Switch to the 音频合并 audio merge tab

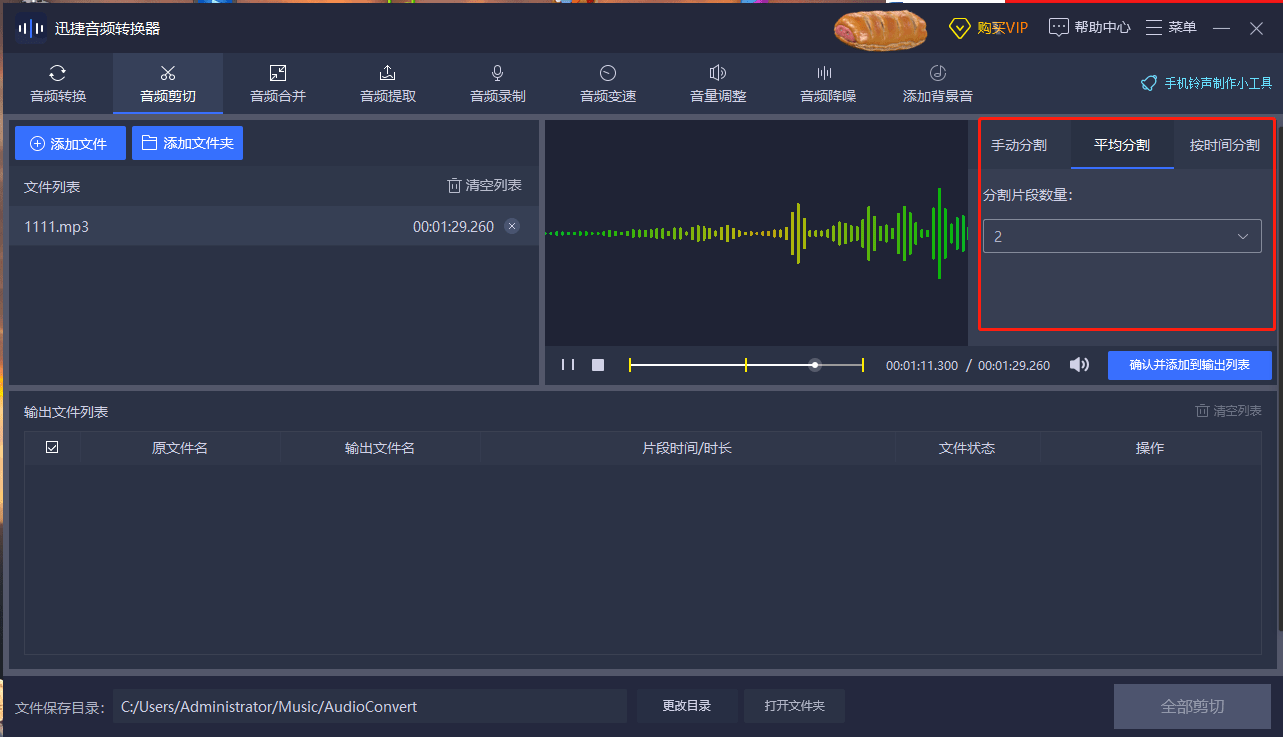pyautogui.click(x=278, y=84)
